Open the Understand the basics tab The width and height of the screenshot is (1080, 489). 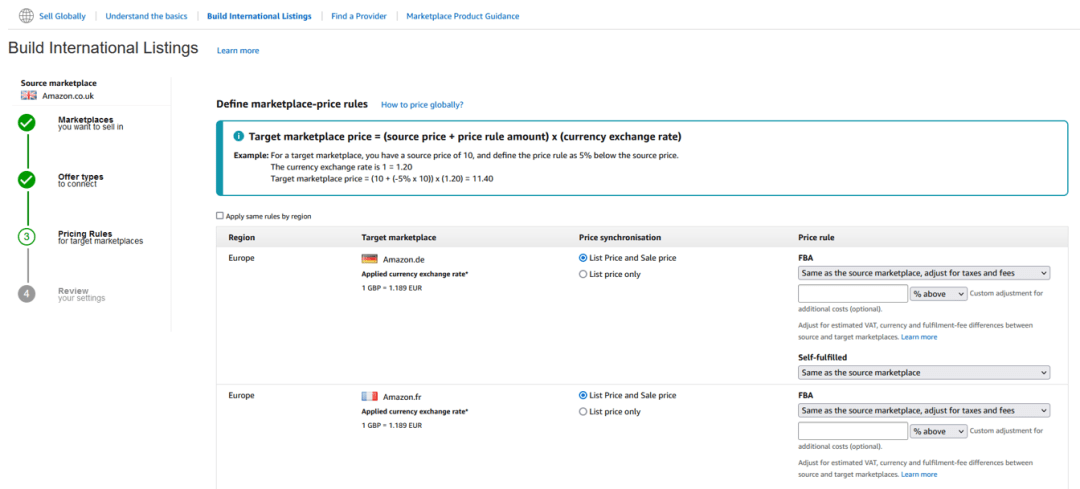click(x=145, y=16)
